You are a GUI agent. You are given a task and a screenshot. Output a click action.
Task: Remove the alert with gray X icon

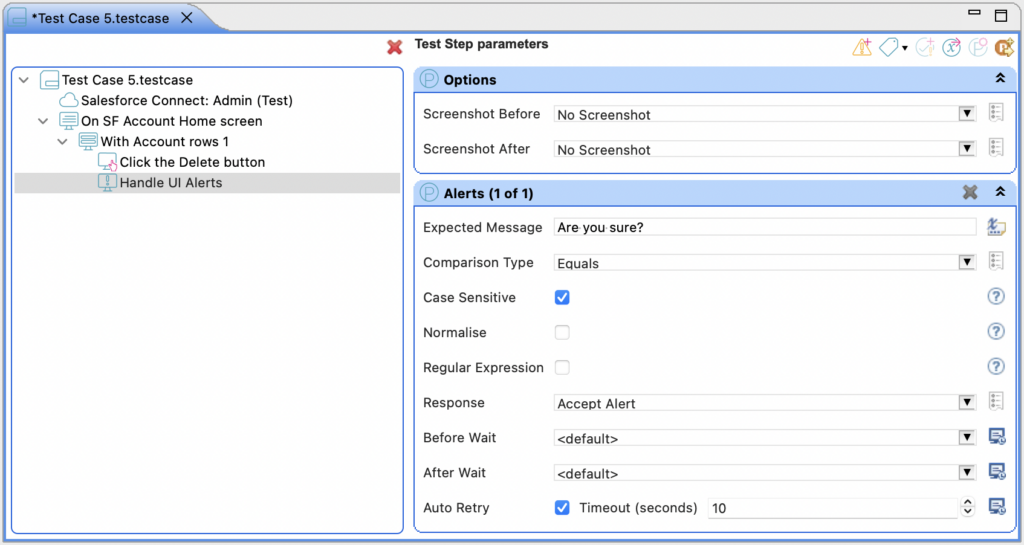tap(970, 192)
